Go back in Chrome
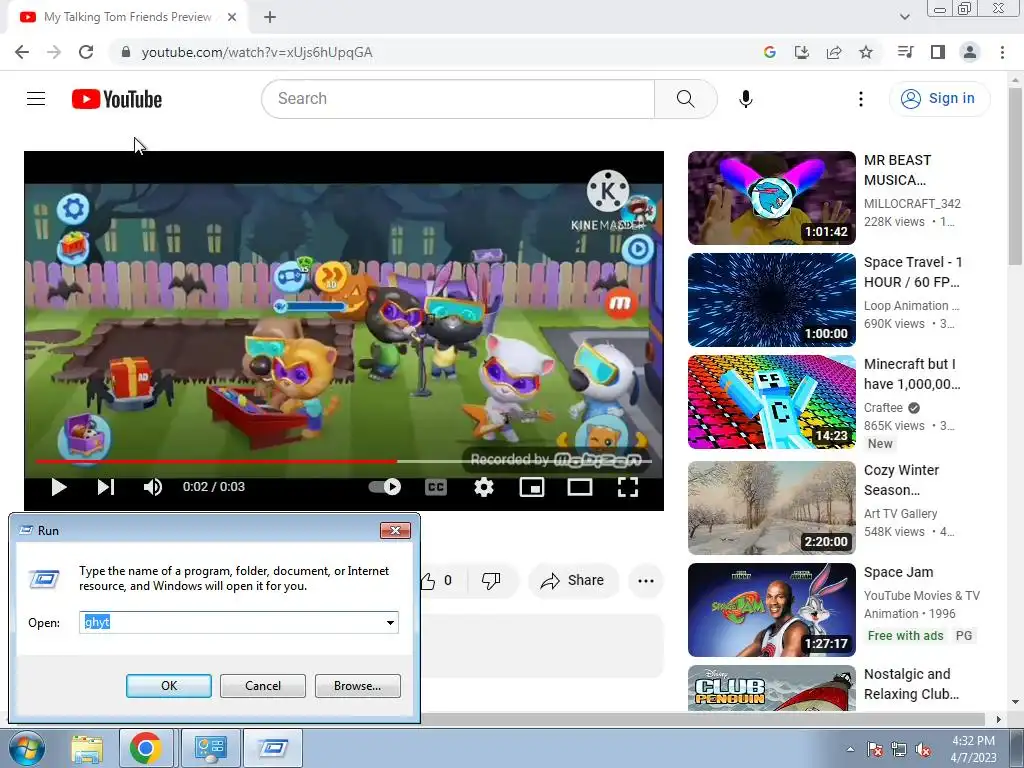1024x768 pixels. (22, 52)
